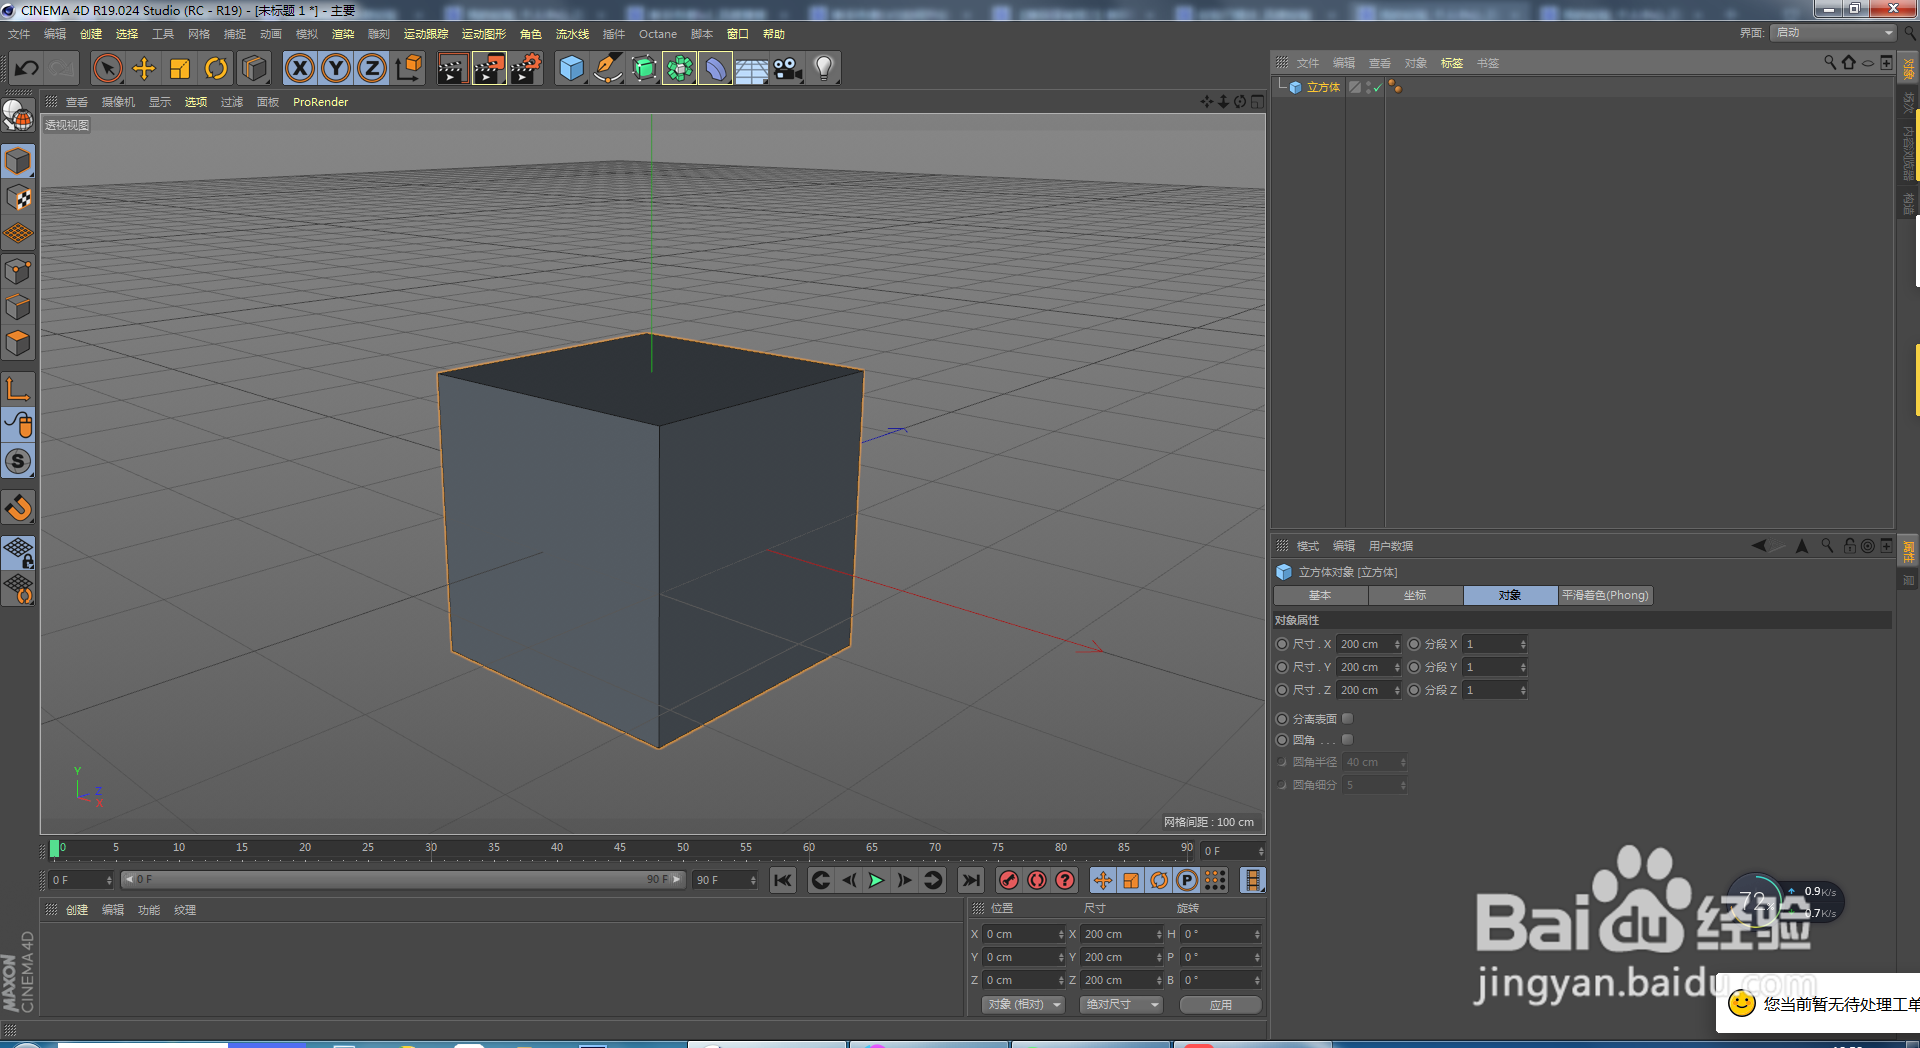1920x1048 pixels.
Task: Jump to the end of the animation
Action: click(970, 880)
